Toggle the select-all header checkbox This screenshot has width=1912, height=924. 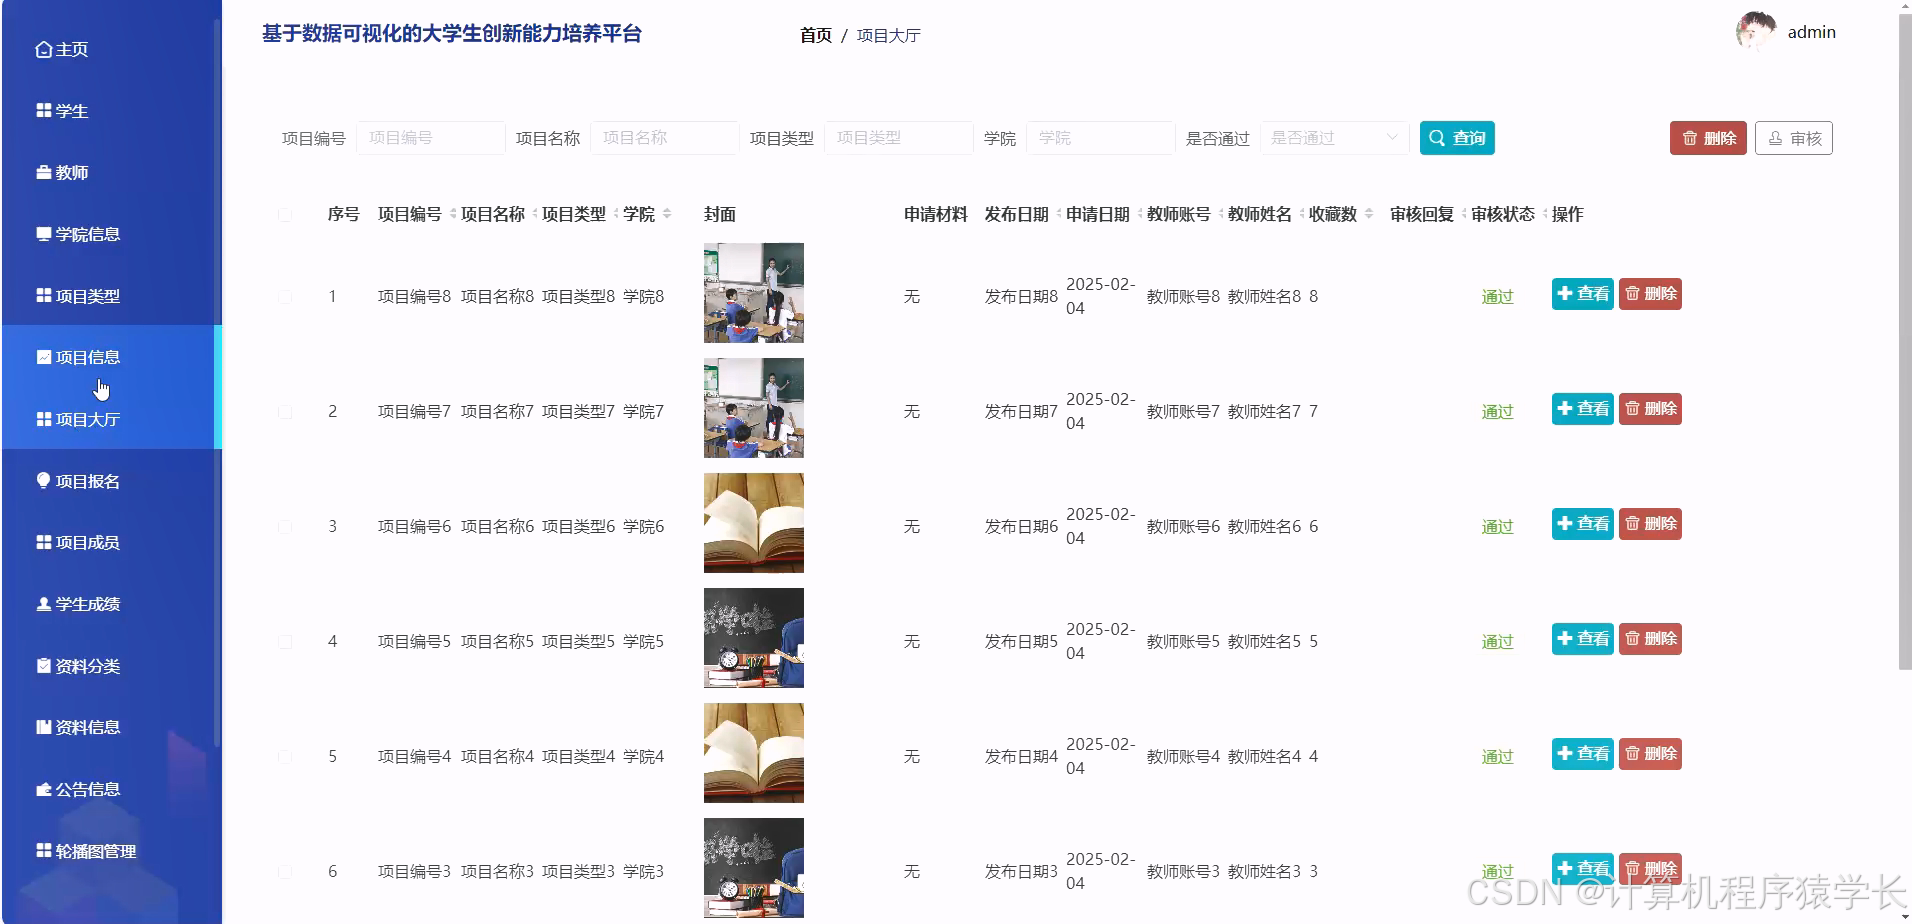pos(285,214)
